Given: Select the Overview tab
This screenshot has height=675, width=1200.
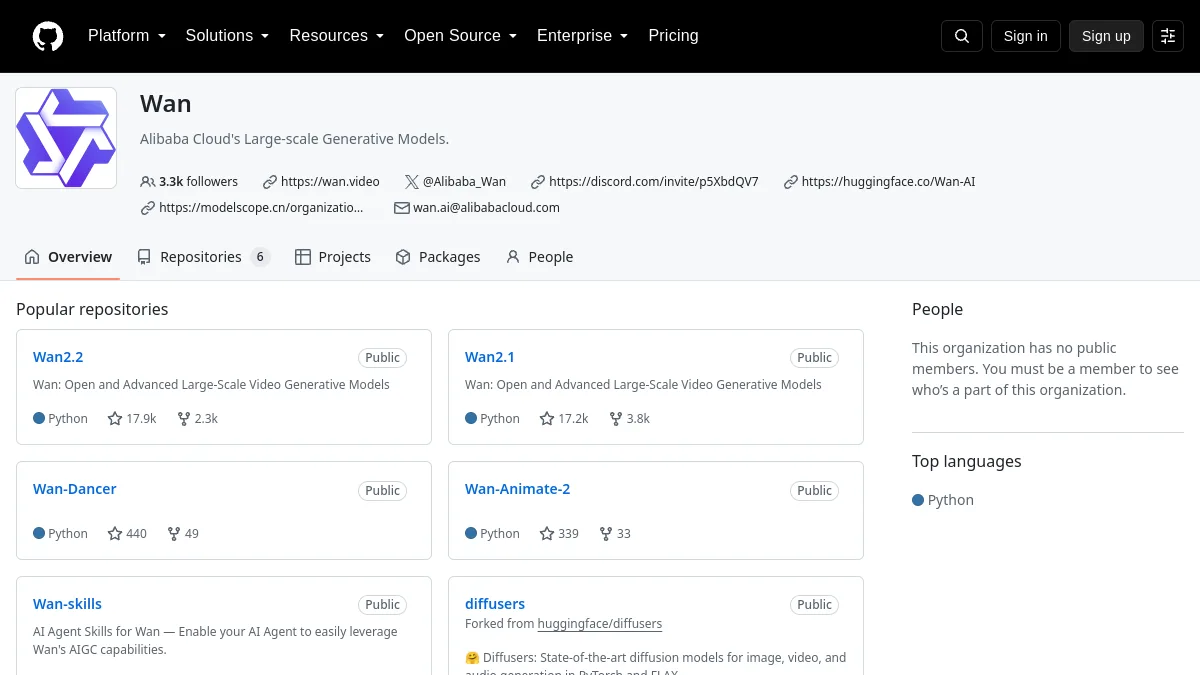Looking at the screenshot, I should pos(68,257).
